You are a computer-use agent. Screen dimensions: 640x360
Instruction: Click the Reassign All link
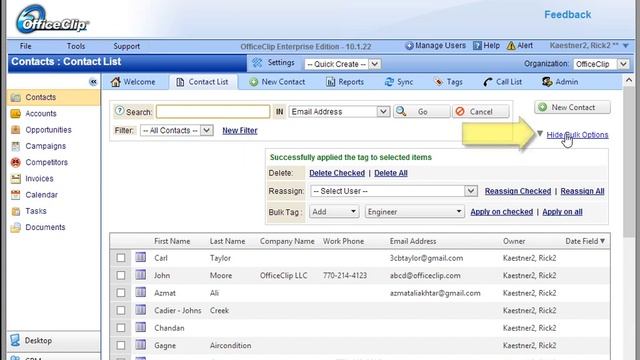[582, 191]
